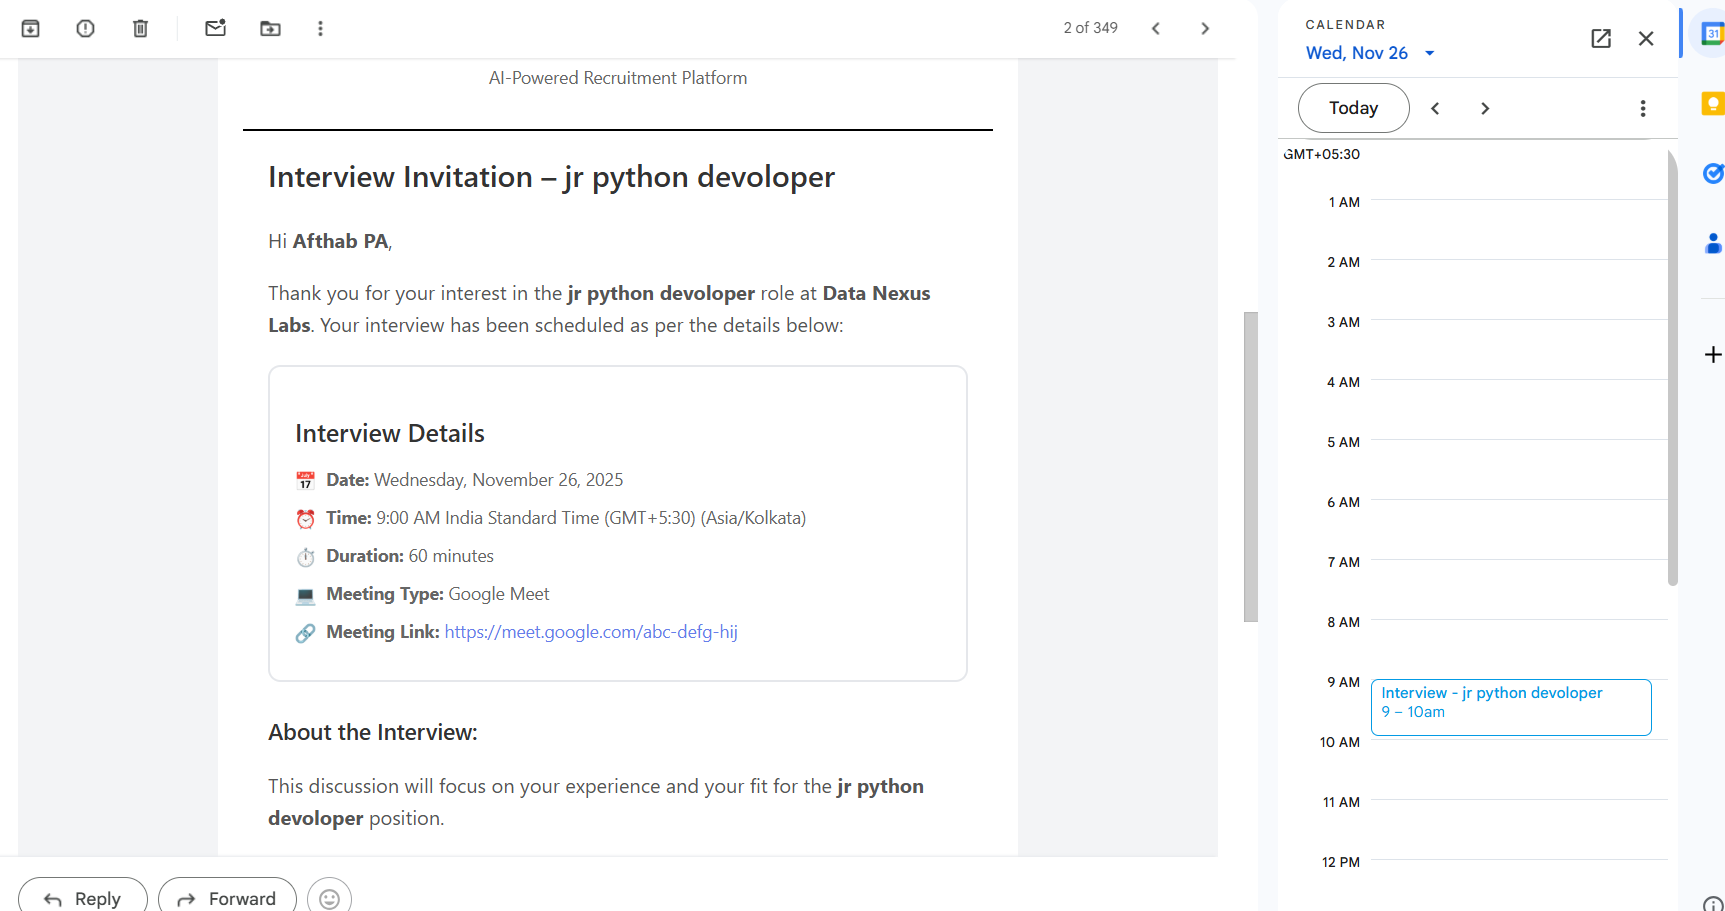Close the Calendar side panel
This screenshot has height=911, width=1725.
point(1646,38)
